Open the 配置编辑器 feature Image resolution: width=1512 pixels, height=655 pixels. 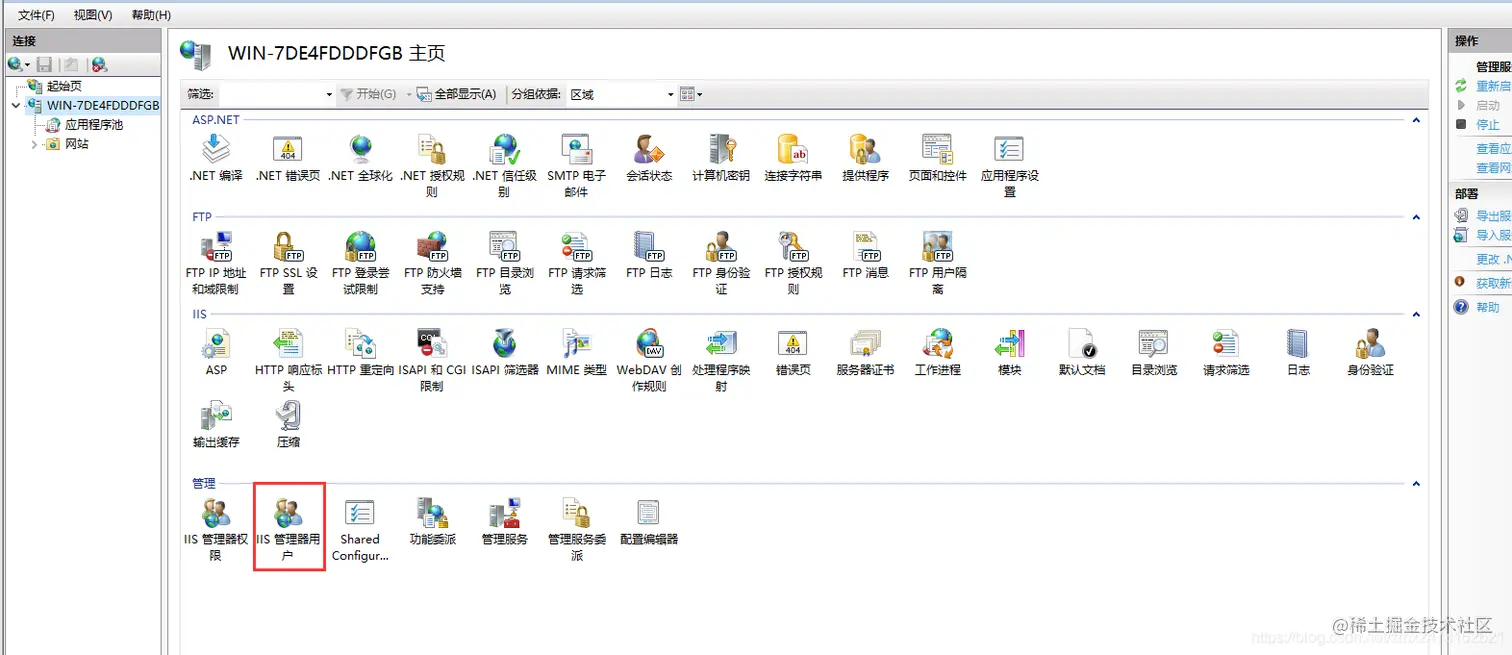pos(649,522)
